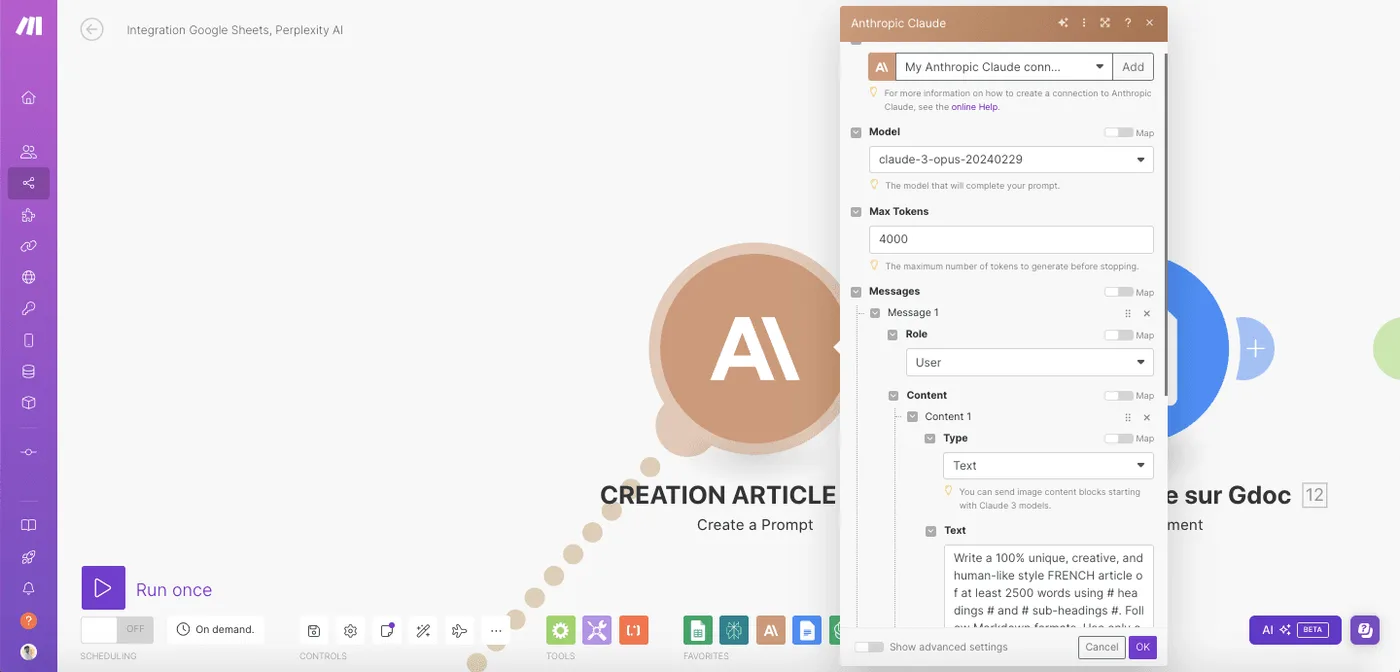Screen dimensions: 1400x672
Task: Collapse the Messages section
Action: coord(856,292)
